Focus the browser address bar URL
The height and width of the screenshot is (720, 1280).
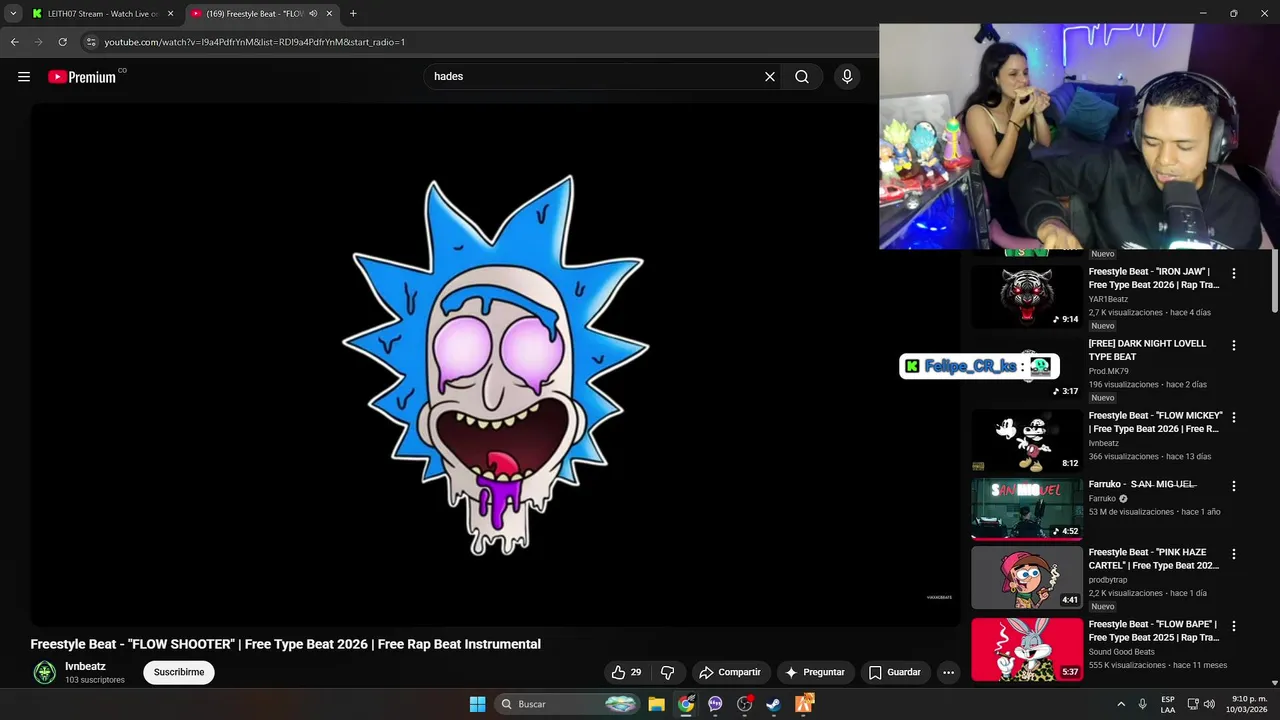pos(255,42)
